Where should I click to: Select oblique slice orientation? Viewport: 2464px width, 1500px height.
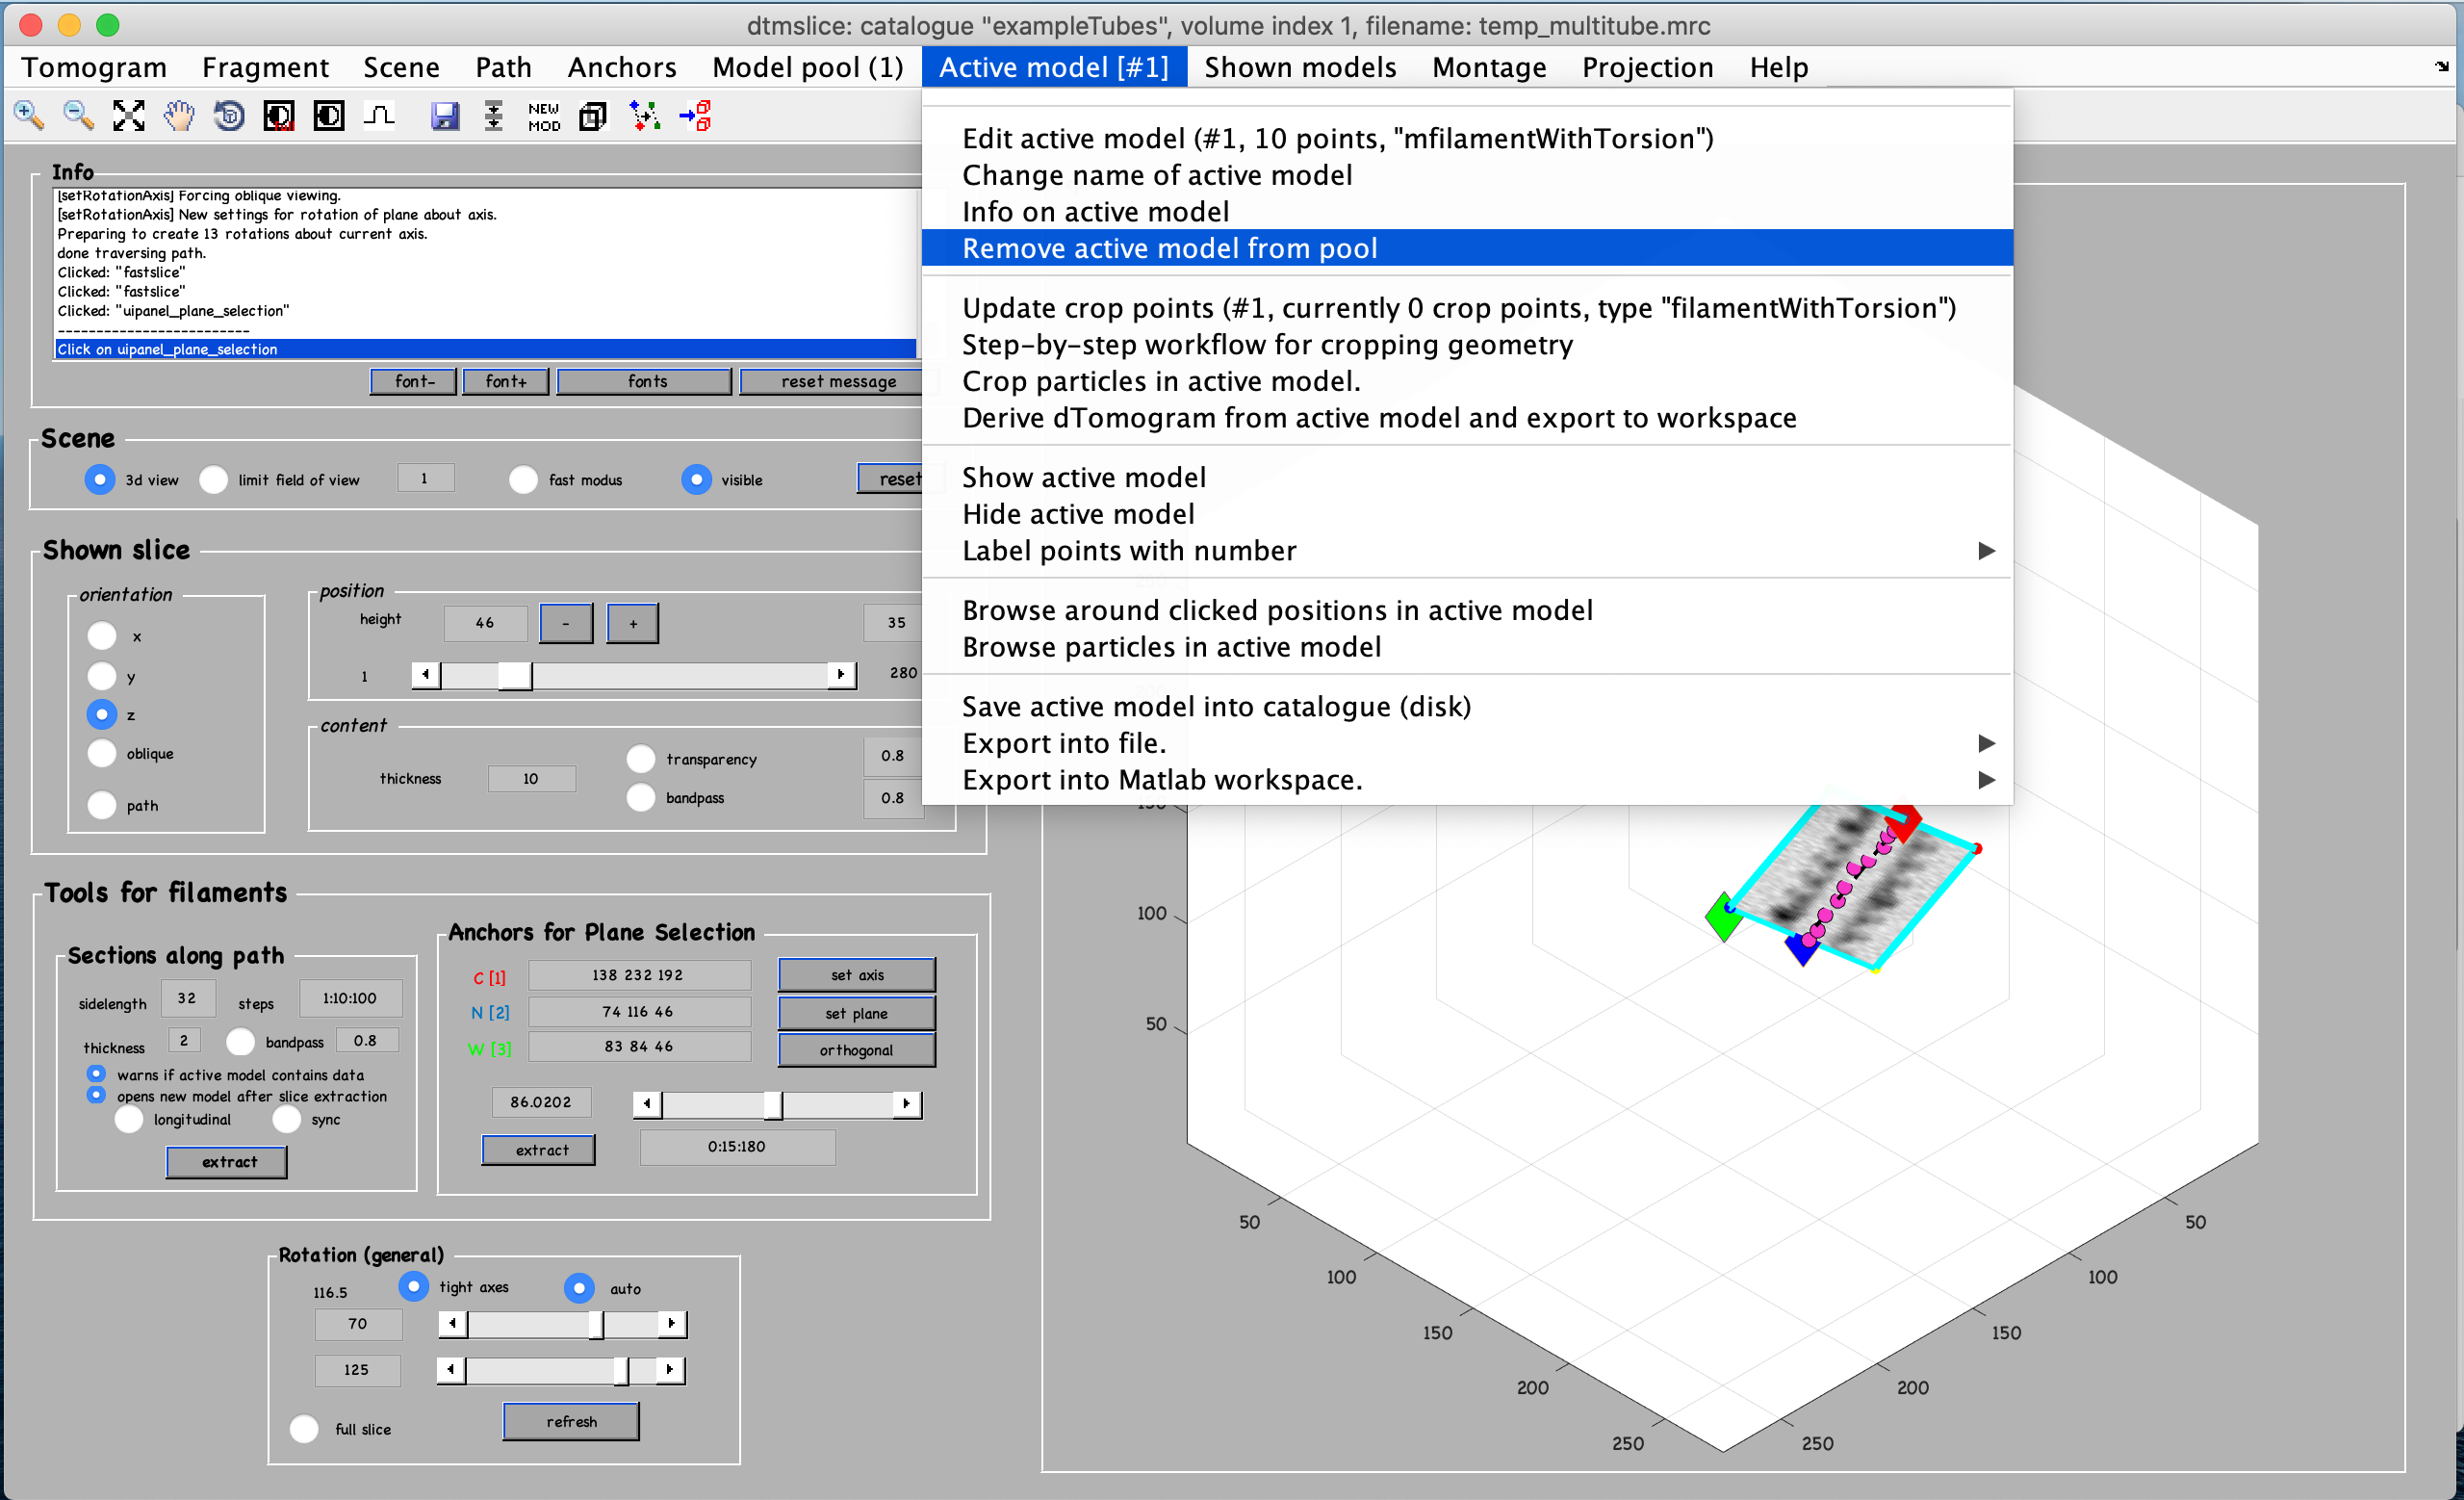101,753
